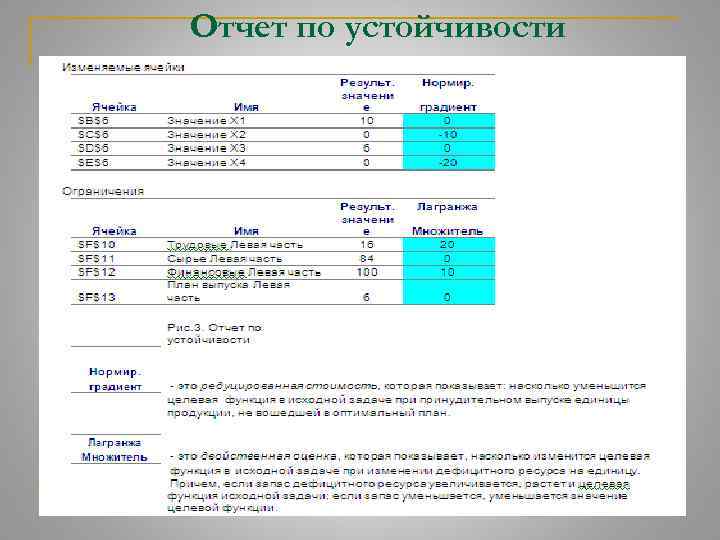Click cyan gradient cell -20 in Значение X4 row

click(x=449, y=163)
